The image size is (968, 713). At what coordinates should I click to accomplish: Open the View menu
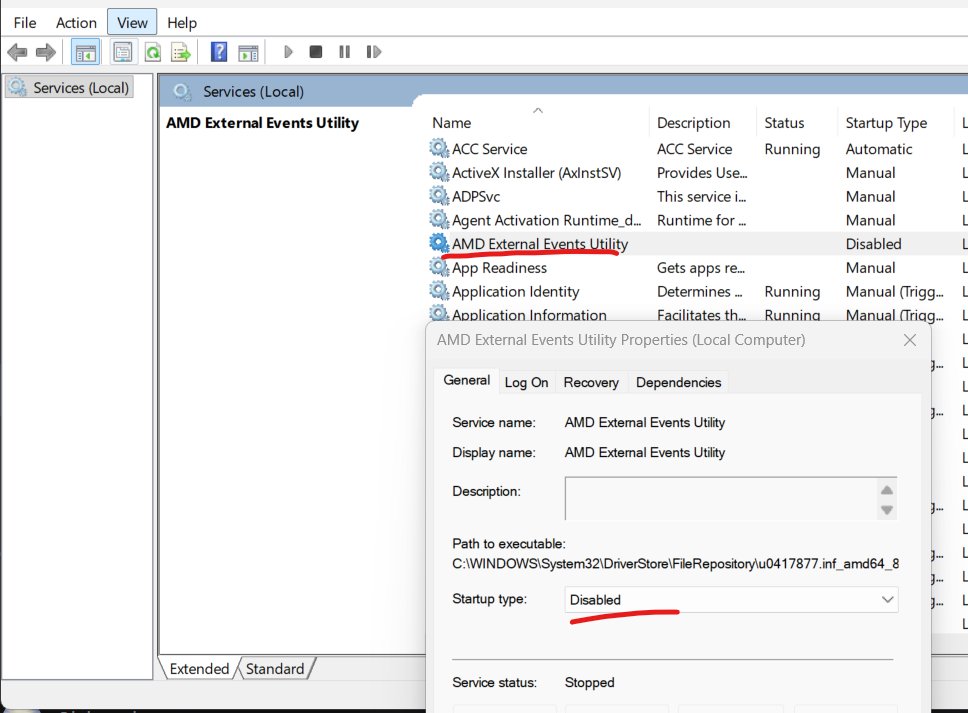tap(132, 23)
